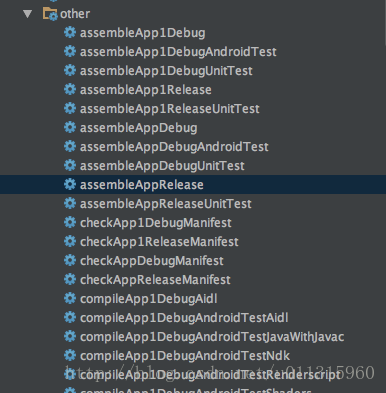
Task: Click gear icon beside assembleAppRelease
Action: coord(70,184)
